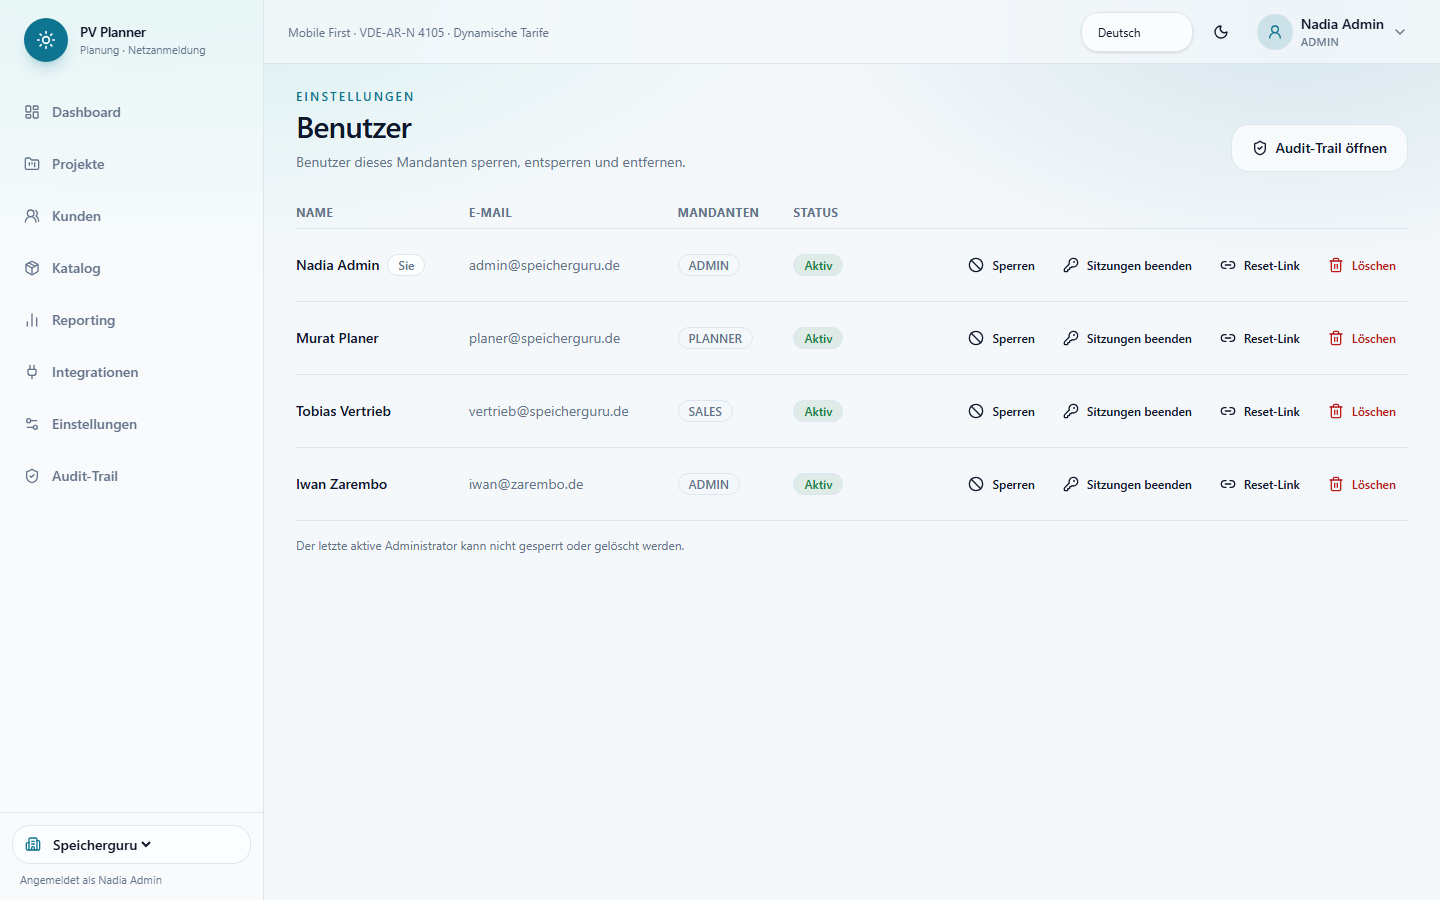Click the user avatar icon in header

point(1275,32)
